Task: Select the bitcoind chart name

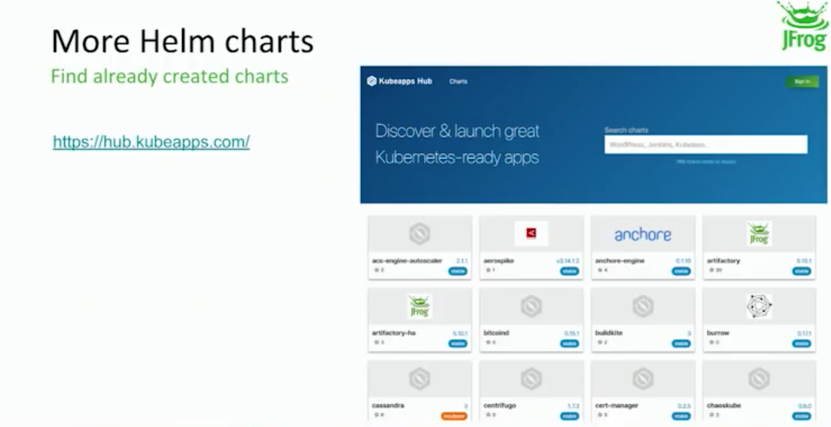Action: [497, 333]
